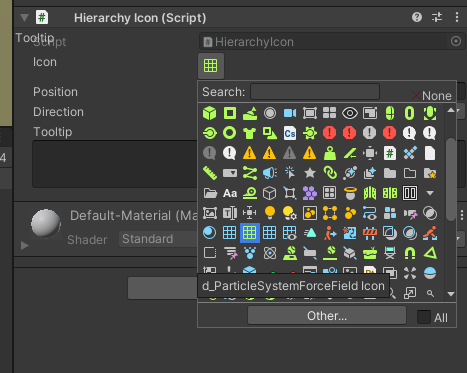The width and height of the screenshot is (467, 373).
Task: Choose the halo sphere icon
Action: click(350, 193)
